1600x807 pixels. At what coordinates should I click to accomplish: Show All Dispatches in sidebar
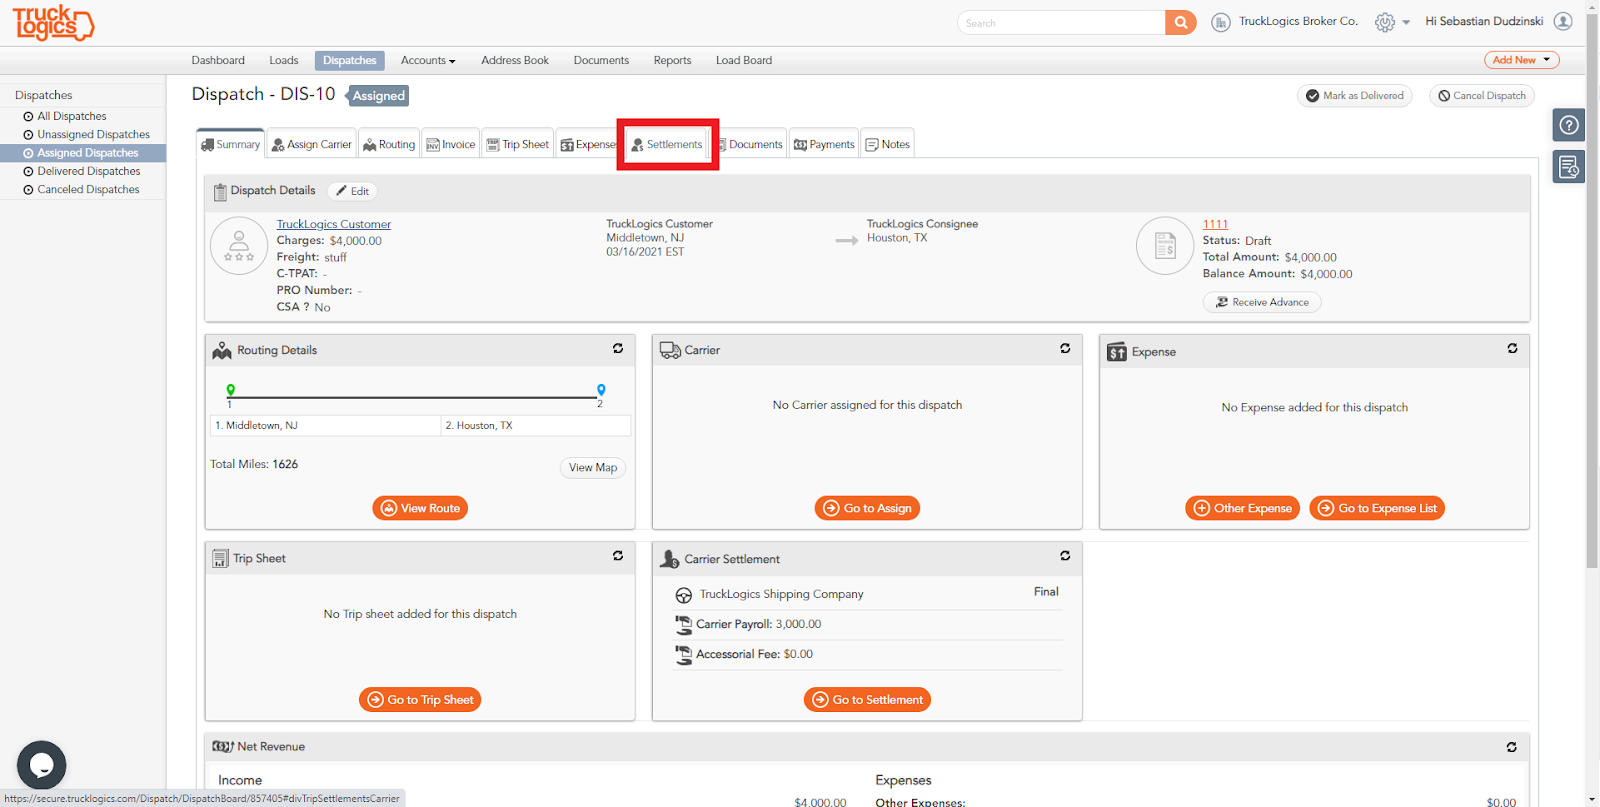click(72, 116)
